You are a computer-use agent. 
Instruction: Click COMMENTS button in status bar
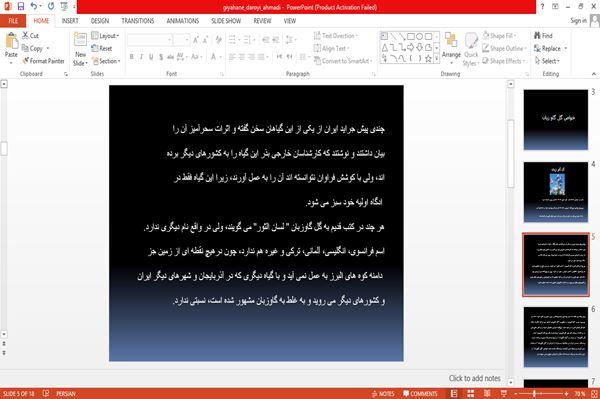(x=420, y=394)
